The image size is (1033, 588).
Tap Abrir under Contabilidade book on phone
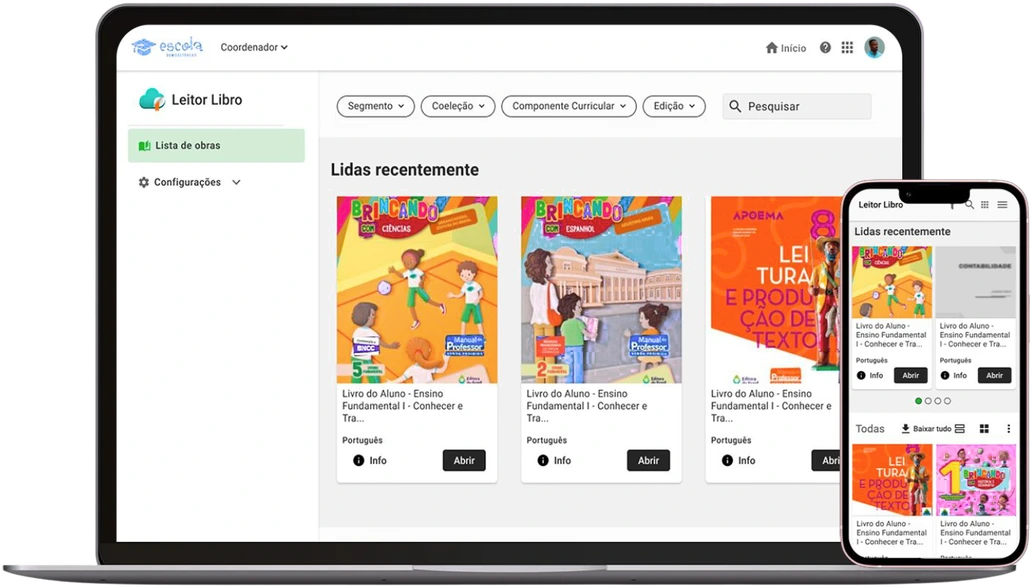[994, 375]
